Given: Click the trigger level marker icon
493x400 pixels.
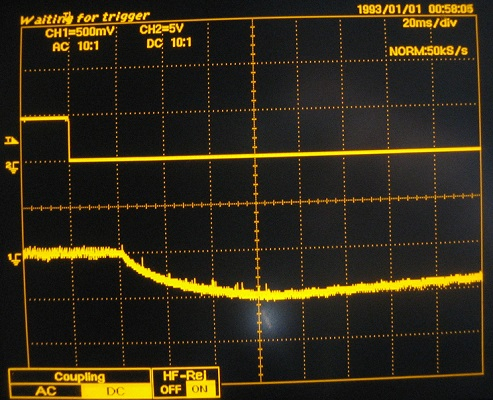Looking at the screenshot, I should (11, 141).
